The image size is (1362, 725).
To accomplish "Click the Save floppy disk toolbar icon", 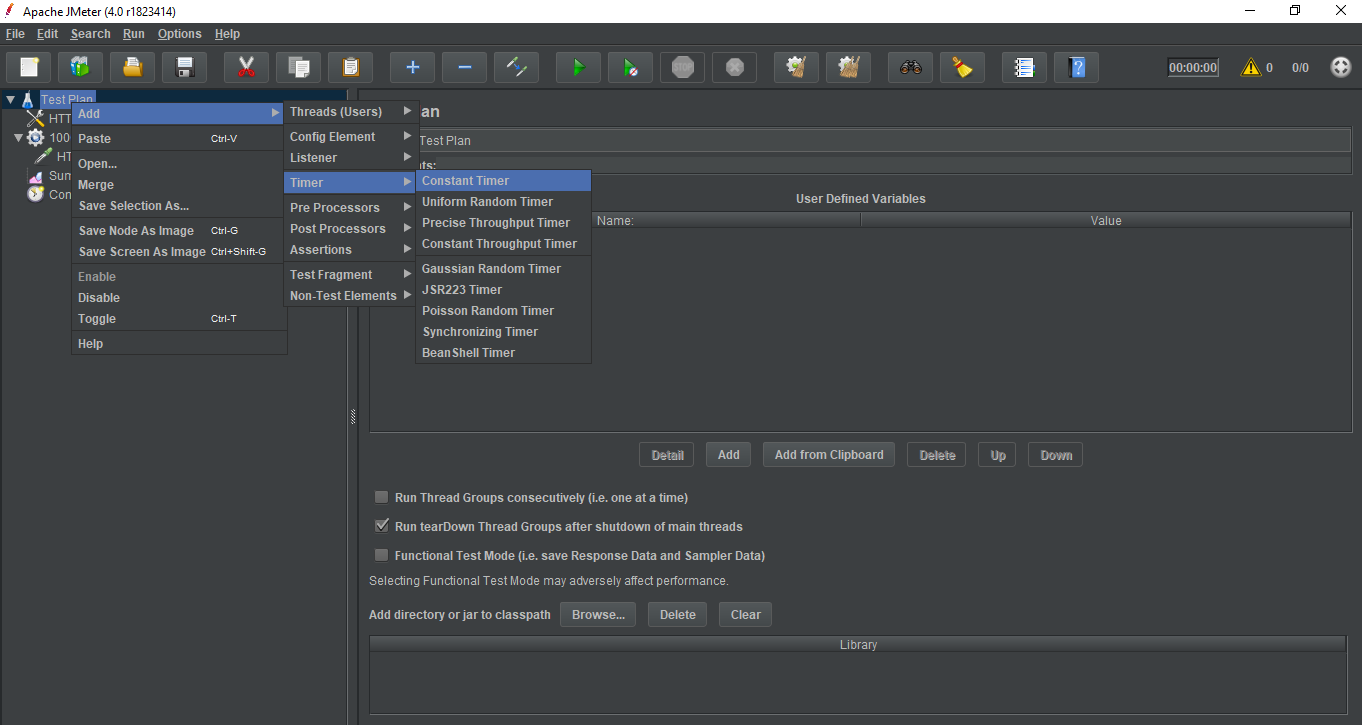I will (x=184, y=68).
